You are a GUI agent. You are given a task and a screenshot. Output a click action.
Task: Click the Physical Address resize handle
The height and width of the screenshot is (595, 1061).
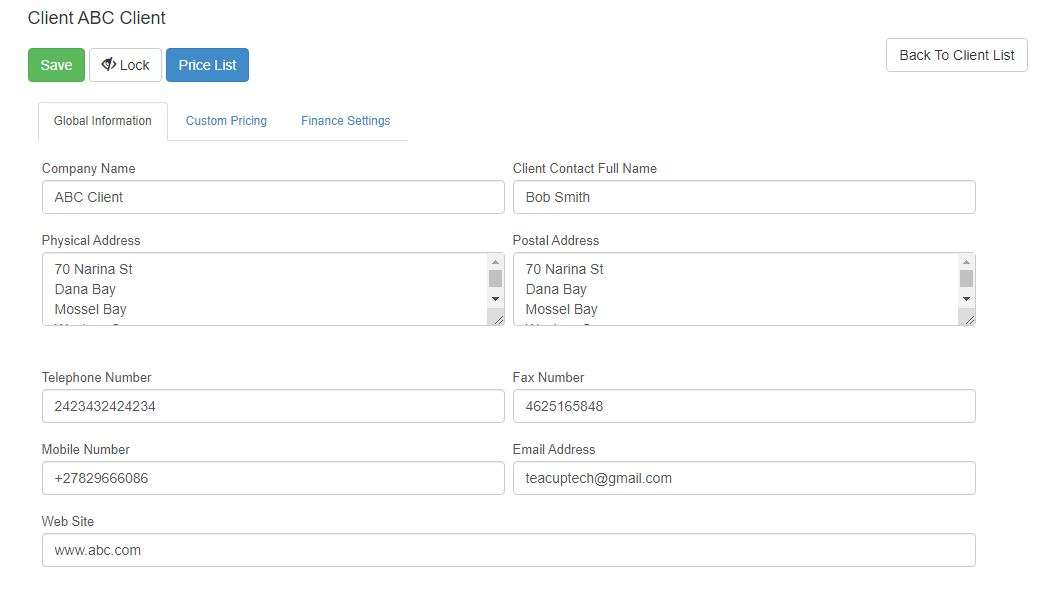pyautogui.click(x=496, y=318)
